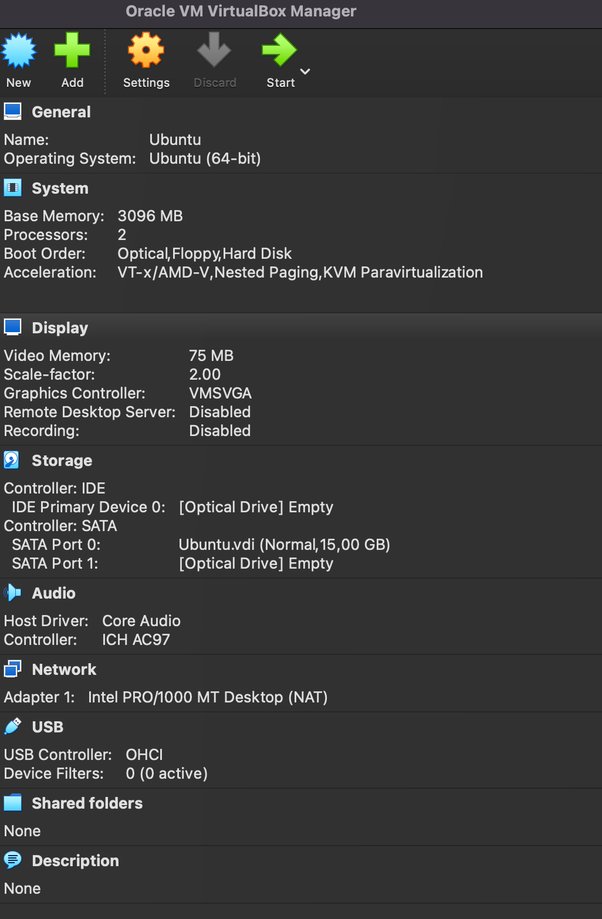Click the Storage section disk icon
The width and height of the screenshot is (602, 919).
tap(14, 460)
